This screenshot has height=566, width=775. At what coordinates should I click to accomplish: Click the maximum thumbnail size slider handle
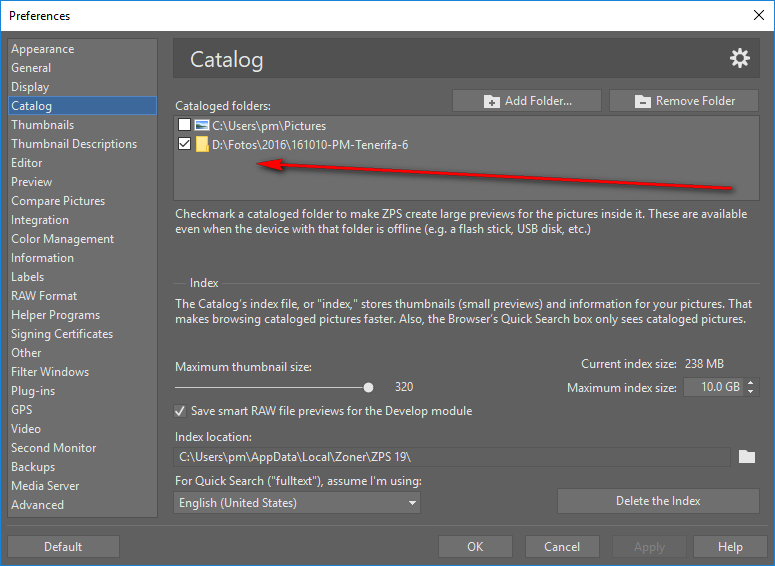368,388
